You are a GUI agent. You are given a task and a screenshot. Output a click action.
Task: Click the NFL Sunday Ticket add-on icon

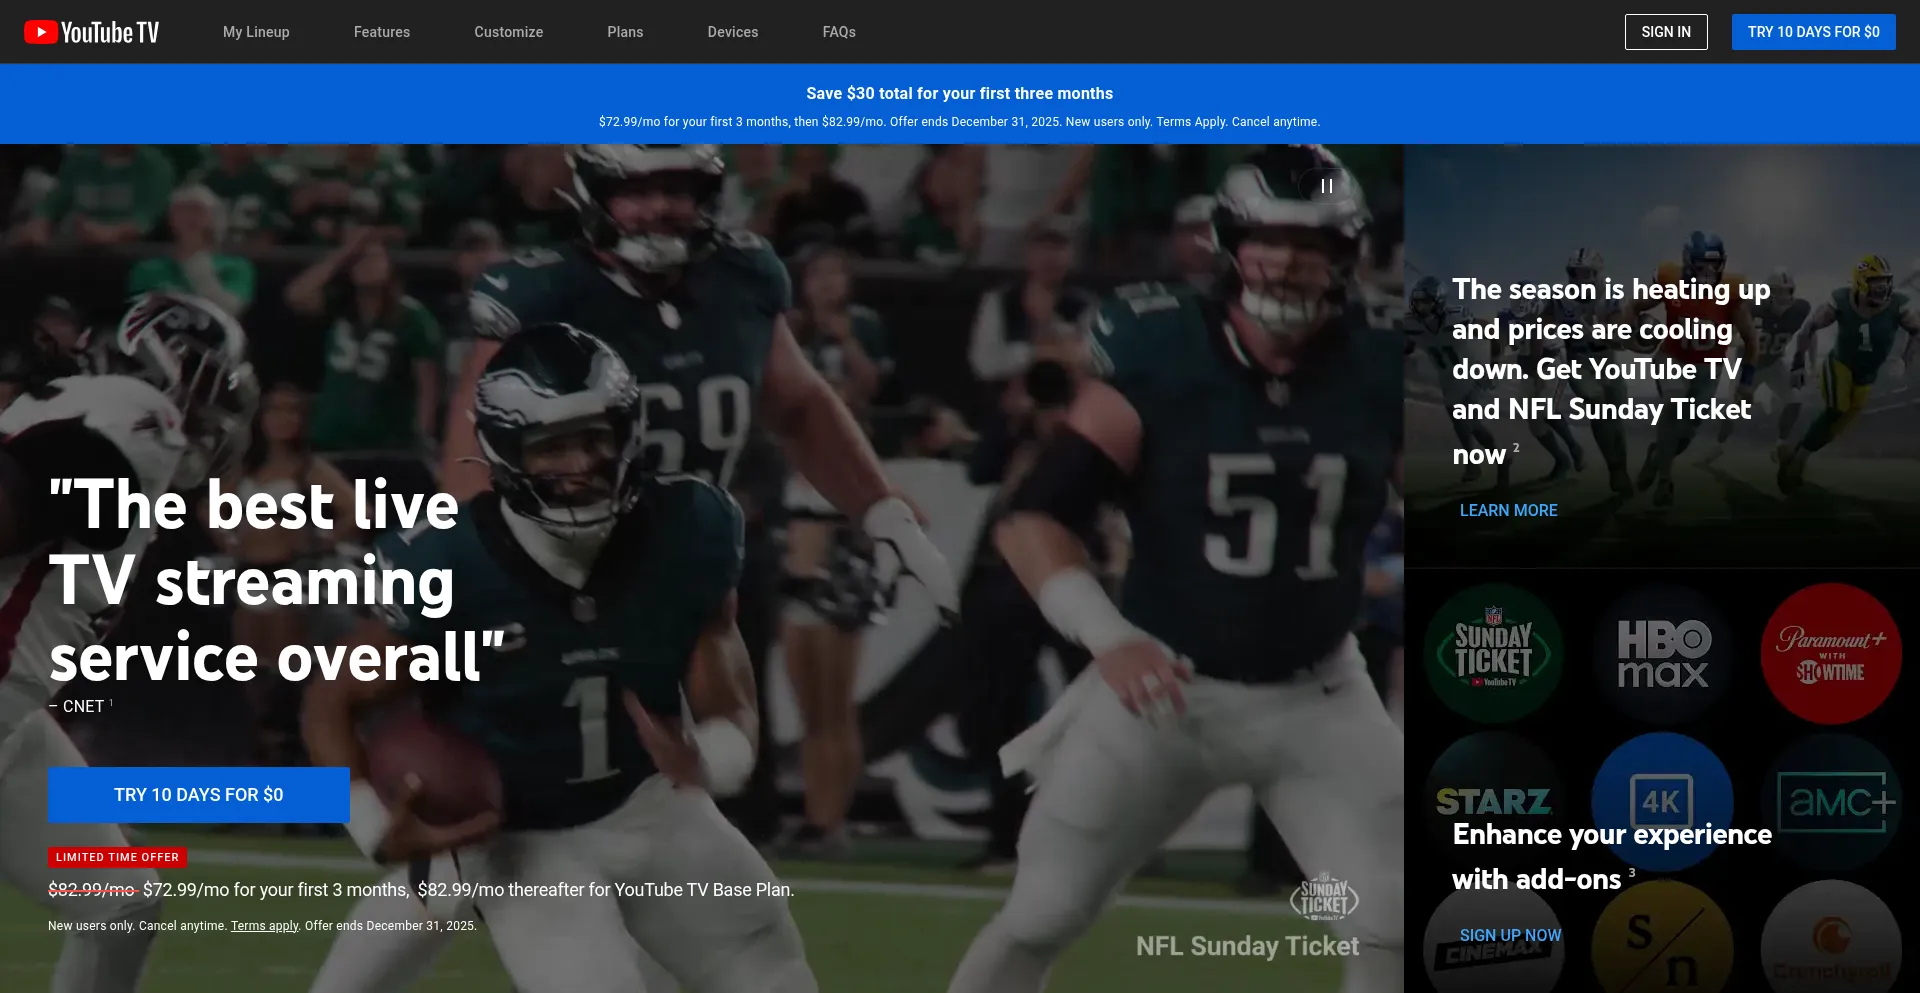coord(1493,653)
